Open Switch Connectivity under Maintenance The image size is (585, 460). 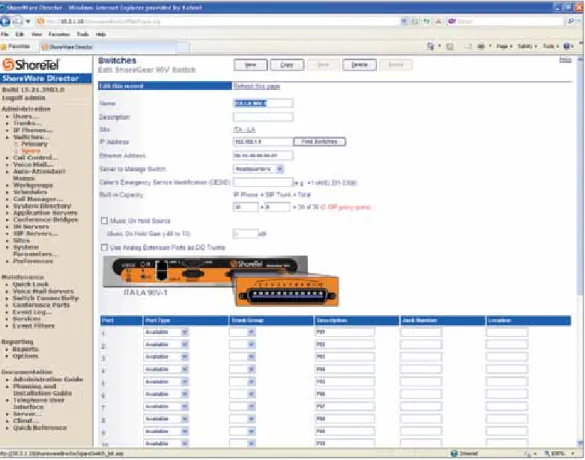click(x=46, y=298)
